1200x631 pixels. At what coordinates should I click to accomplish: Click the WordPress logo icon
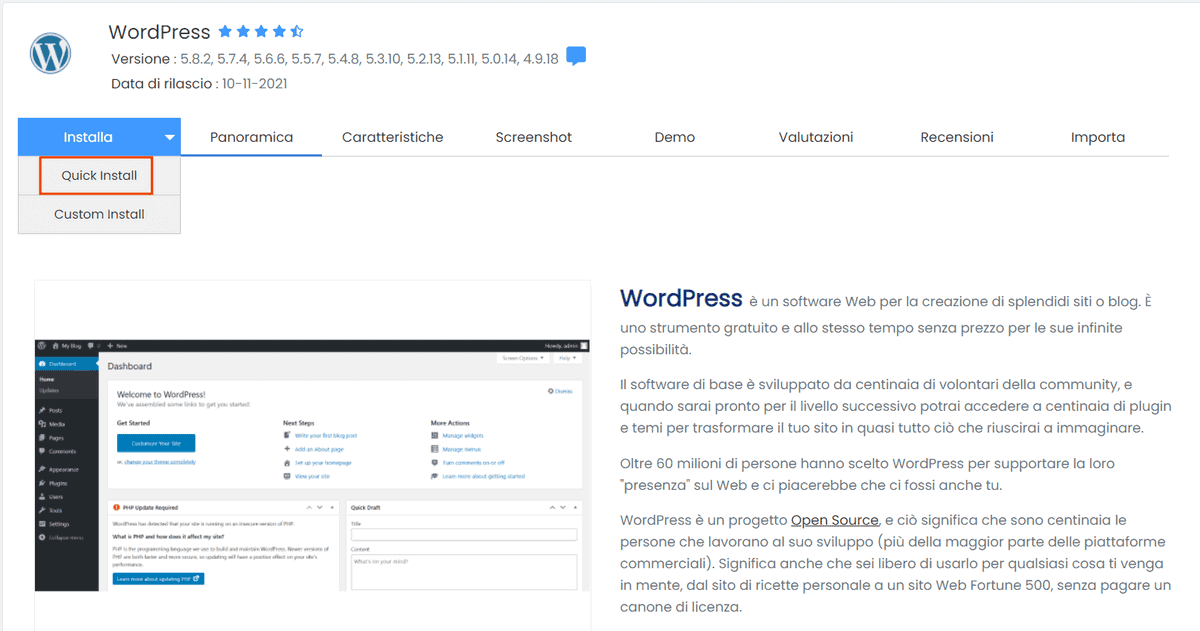[50, 53]
